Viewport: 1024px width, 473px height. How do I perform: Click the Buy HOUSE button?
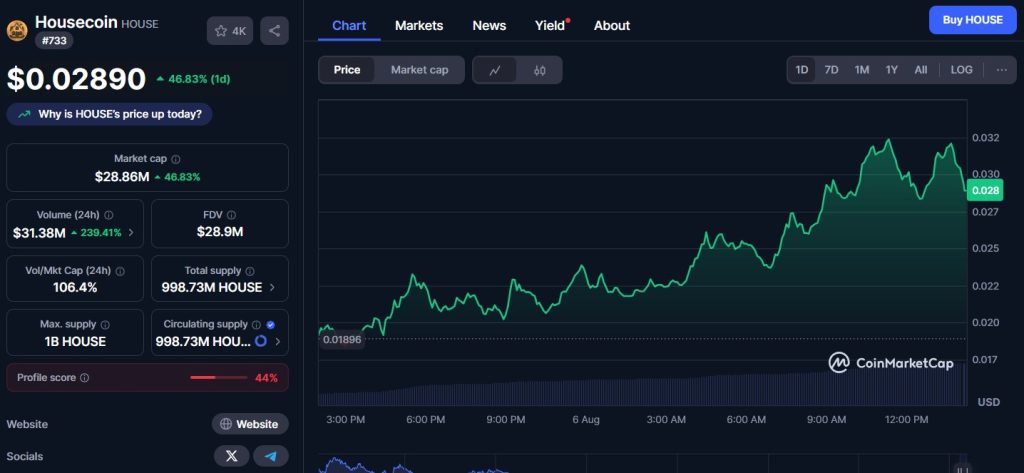tap(972, 20)
